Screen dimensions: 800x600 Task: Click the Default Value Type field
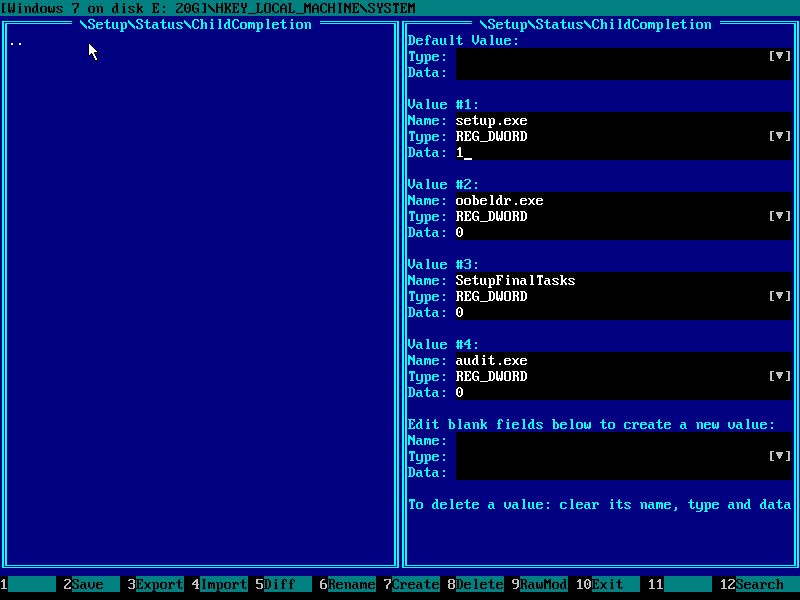point(611,56)
